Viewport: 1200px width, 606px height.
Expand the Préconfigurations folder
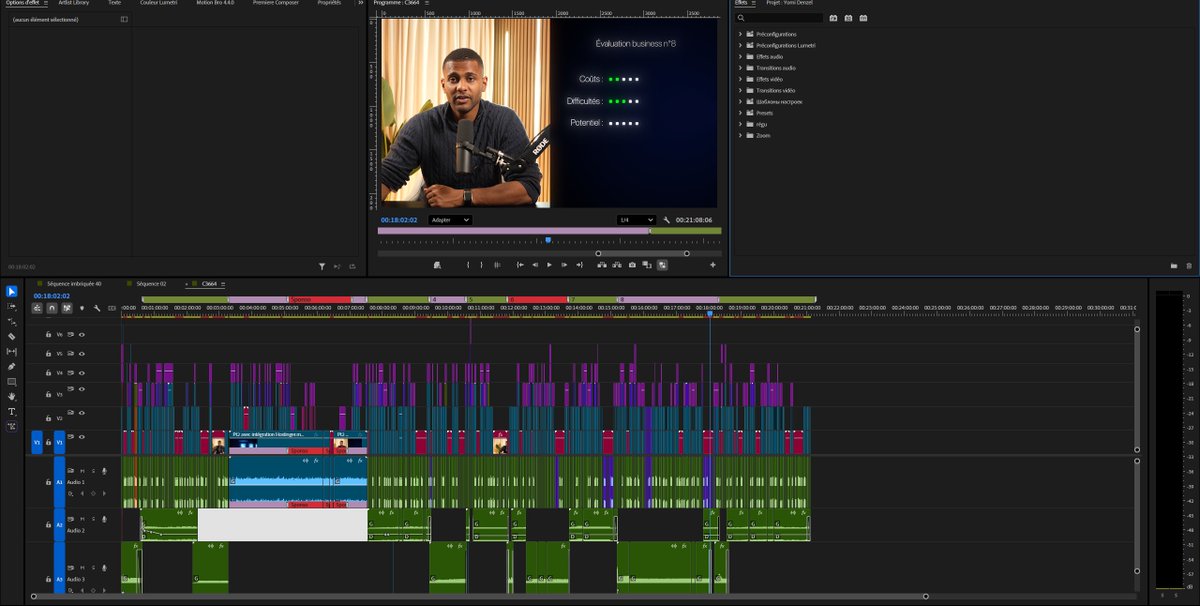point(740,34)
